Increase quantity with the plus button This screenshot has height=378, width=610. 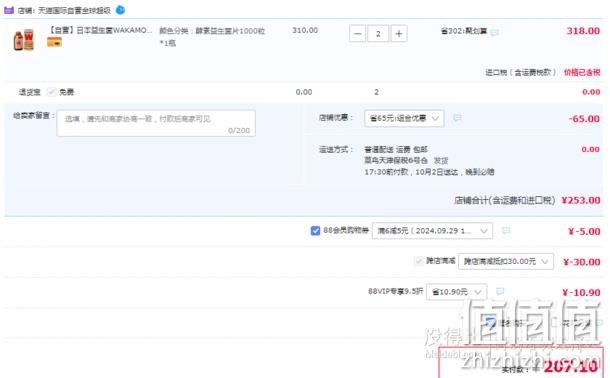click(399, 34)
